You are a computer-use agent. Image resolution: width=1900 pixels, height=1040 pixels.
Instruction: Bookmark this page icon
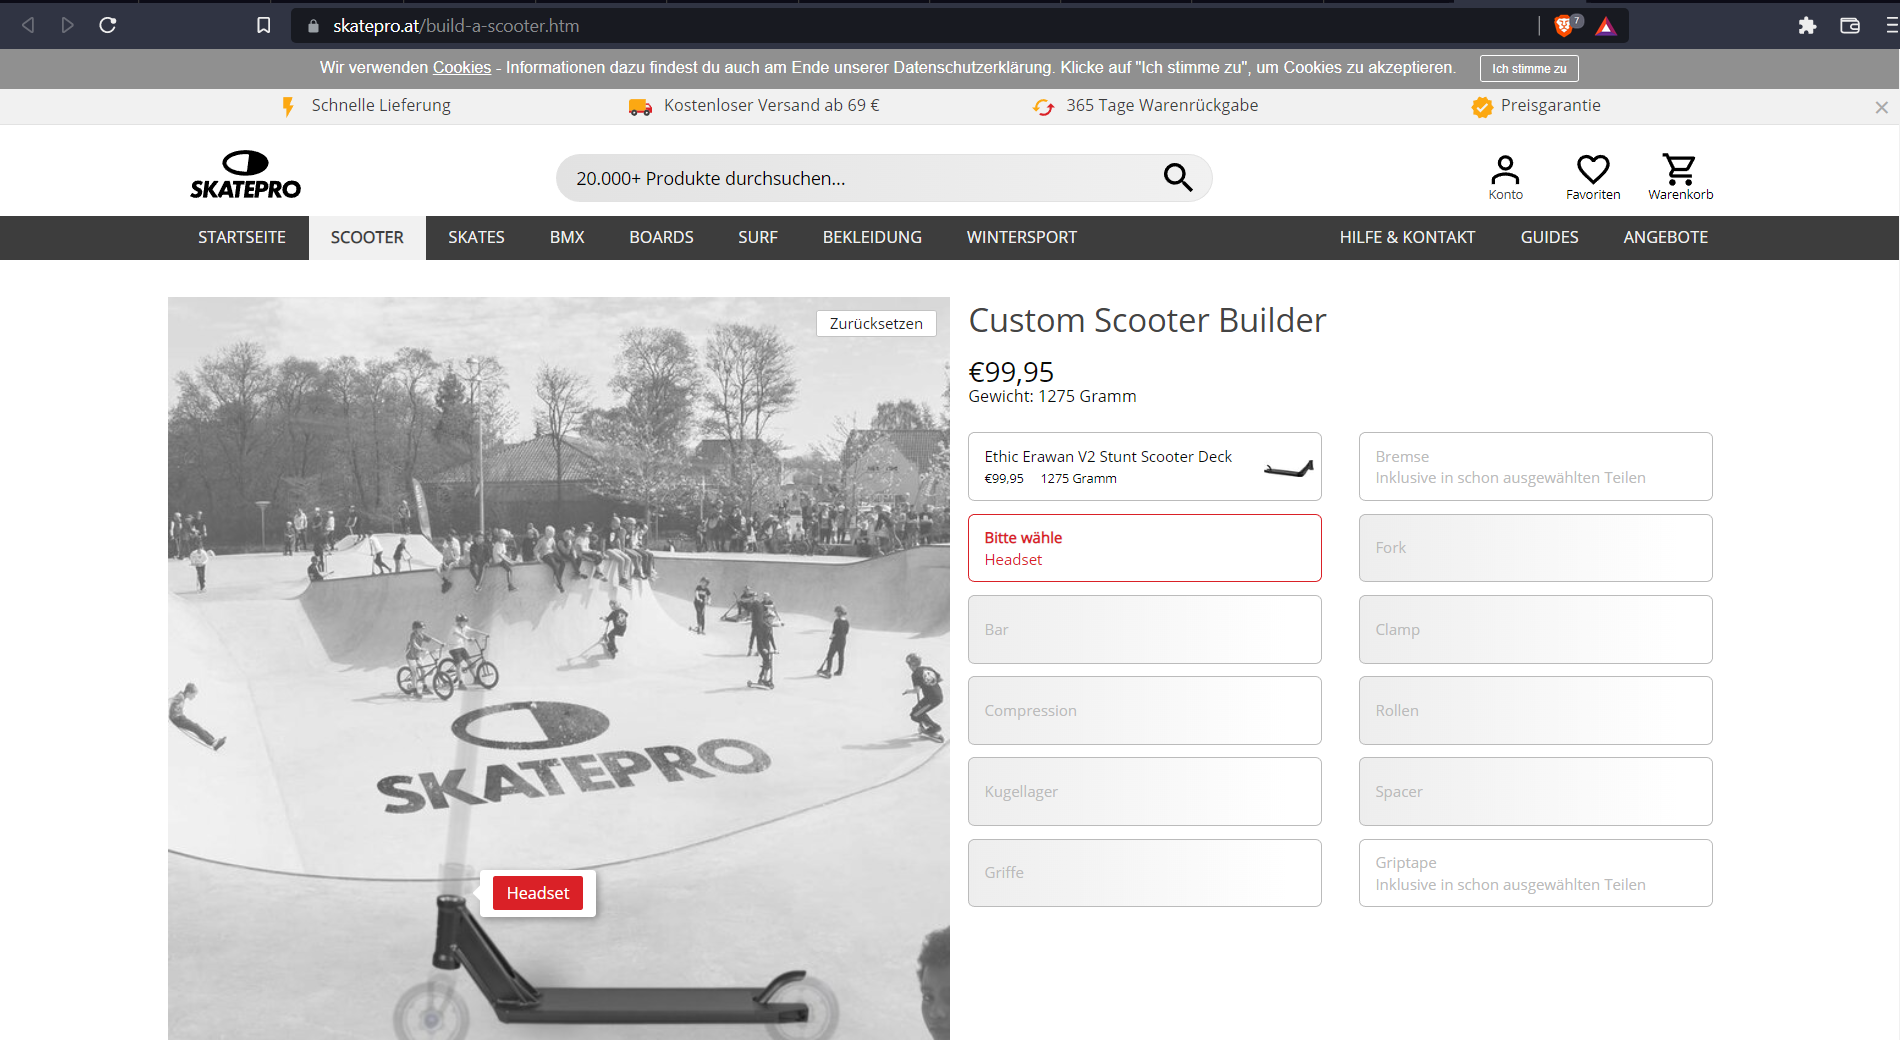(263, 25)
